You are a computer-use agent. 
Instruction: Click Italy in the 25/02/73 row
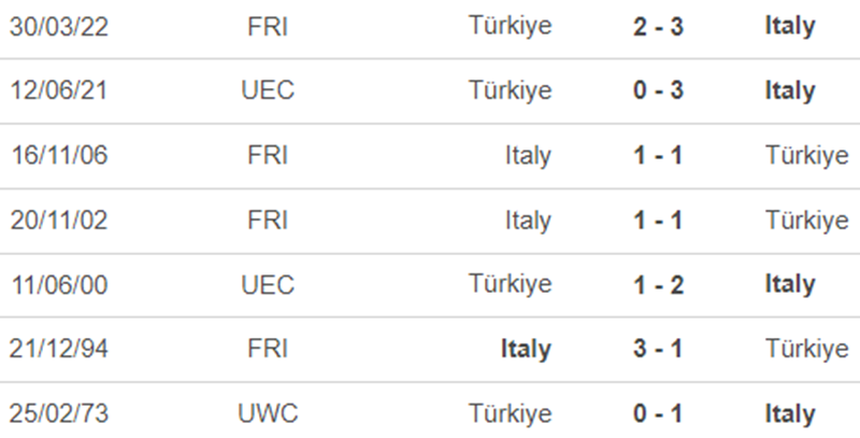790,413
